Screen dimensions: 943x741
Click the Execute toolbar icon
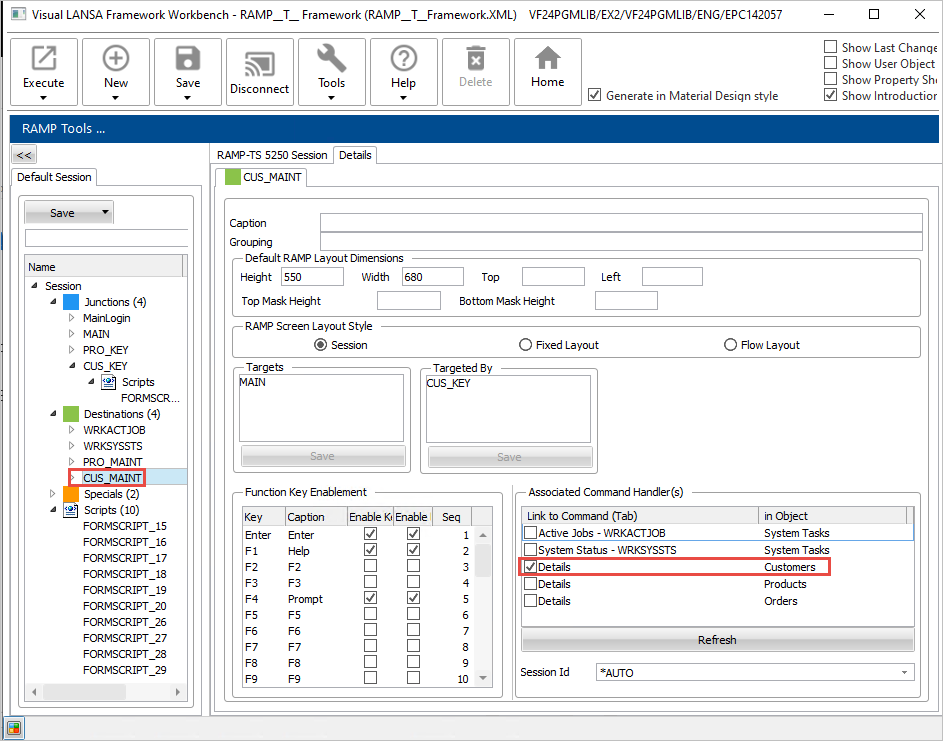43,60
